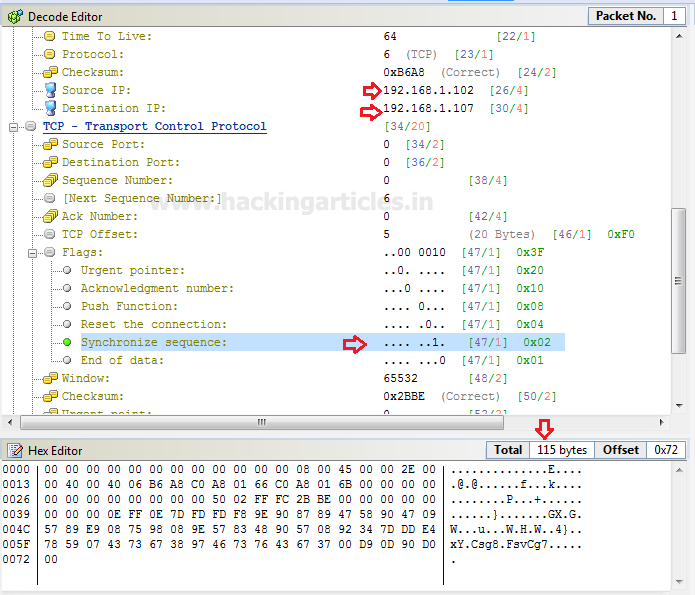Select the Window: row label
The height and width of the screenshot is (595, 695).
[86, 378]
